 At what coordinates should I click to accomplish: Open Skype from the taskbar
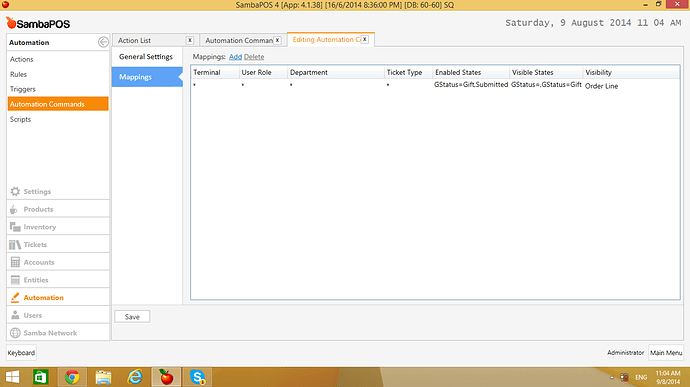(x=198, y=377)
